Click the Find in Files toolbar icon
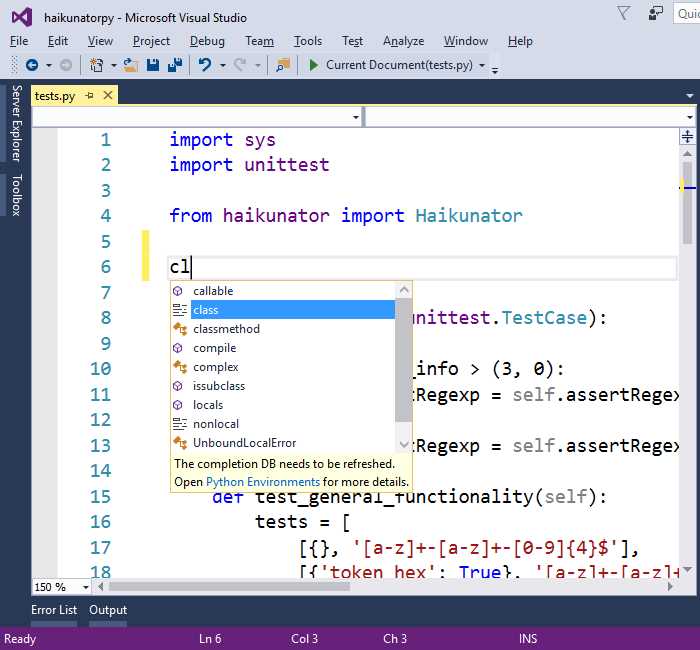The height and width of the screenshot is (650, 700). (x=283, y=65)
